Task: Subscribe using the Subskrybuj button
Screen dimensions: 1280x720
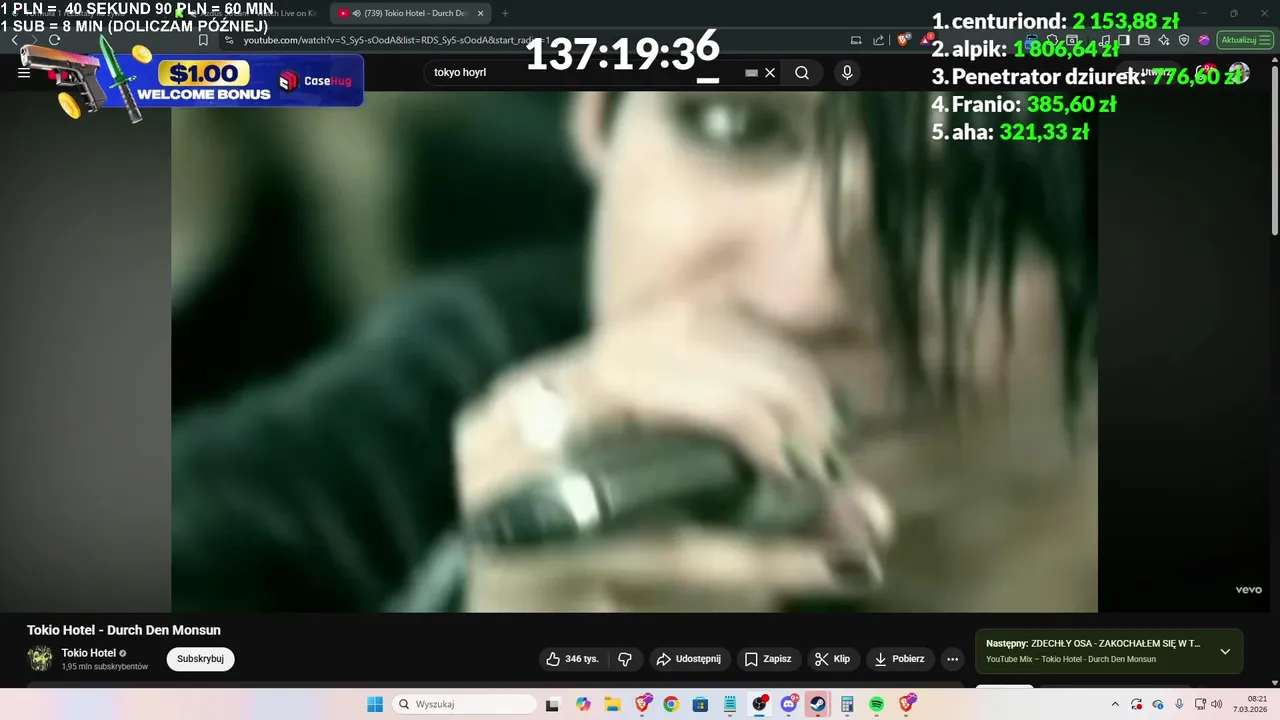Action: [200, 659]
